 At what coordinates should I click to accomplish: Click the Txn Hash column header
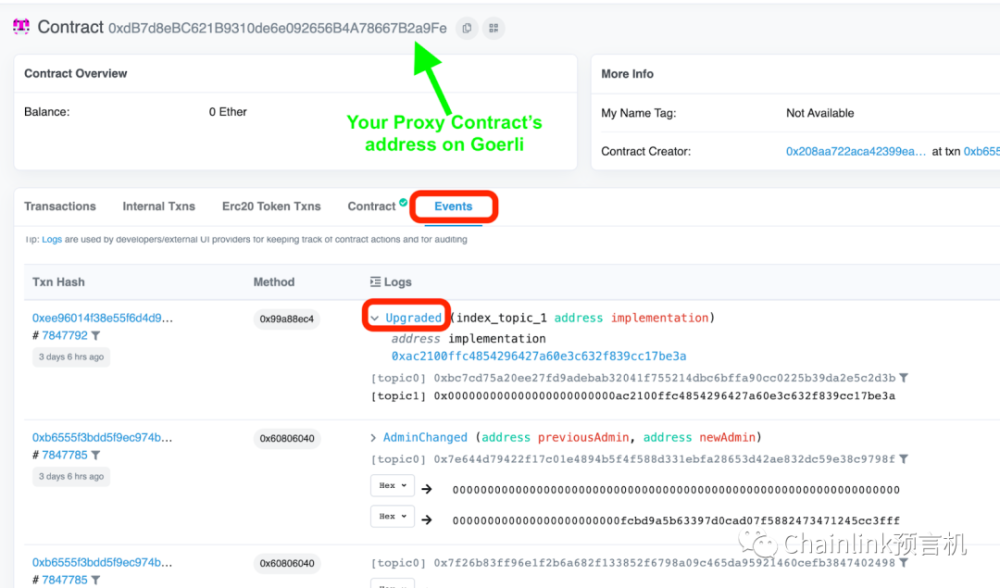(x=59, y=282)
